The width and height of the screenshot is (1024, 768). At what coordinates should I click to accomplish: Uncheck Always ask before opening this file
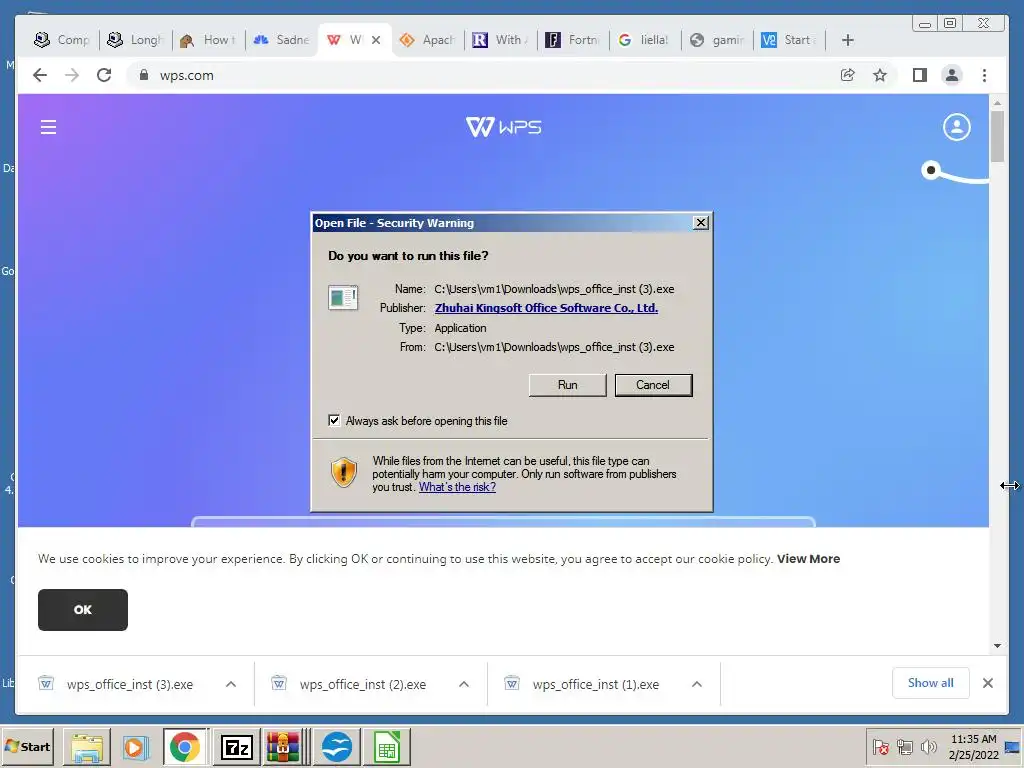pyautogui.click(x=334, y=421)
